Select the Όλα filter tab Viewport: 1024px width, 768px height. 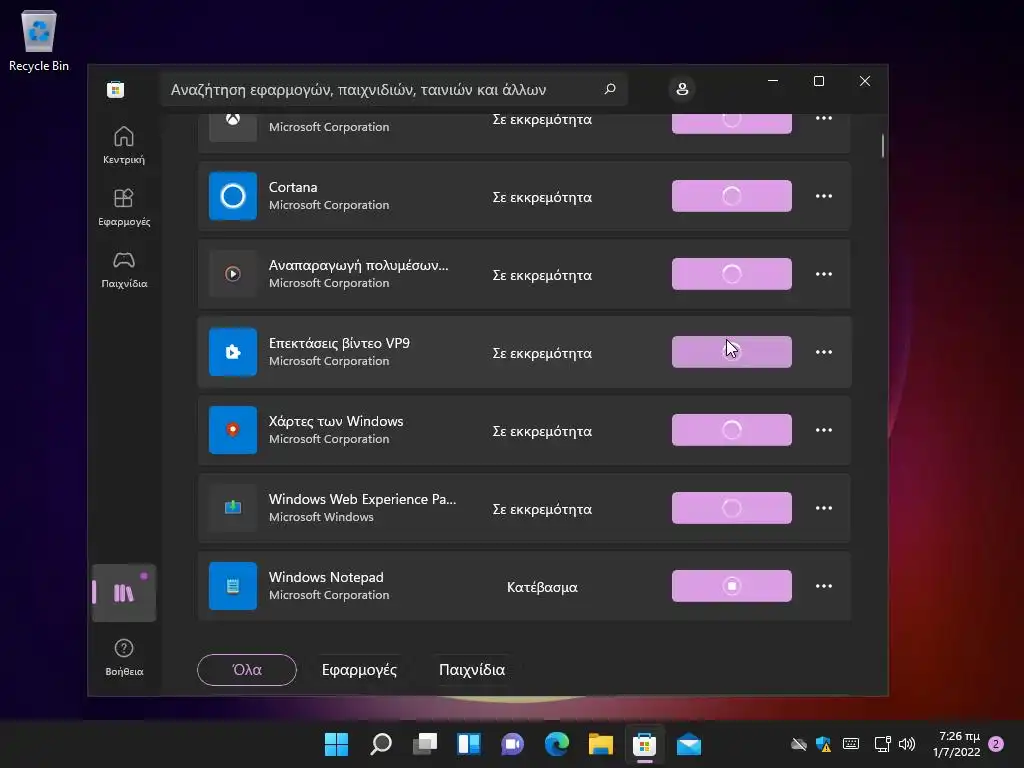coord(247,669)
